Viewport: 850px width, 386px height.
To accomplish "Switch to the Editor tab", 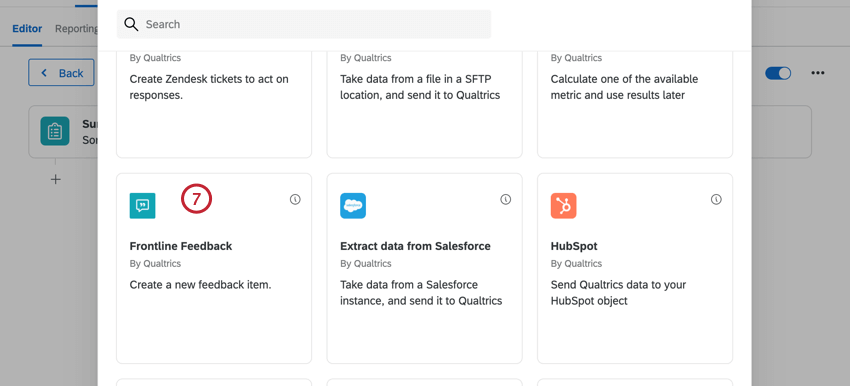I will (x=27, y=29).
